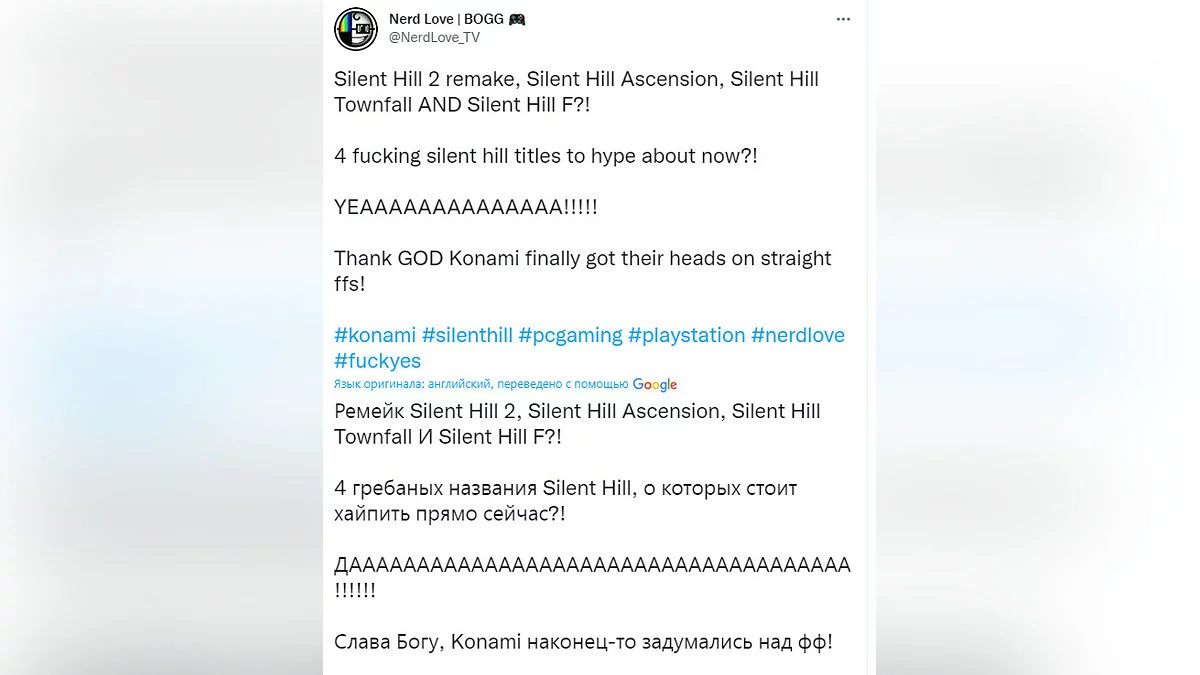Viewport: 1200px width, 675px height.
Task: Click the Google logo in translation notice
Action: tap(655, 385)
